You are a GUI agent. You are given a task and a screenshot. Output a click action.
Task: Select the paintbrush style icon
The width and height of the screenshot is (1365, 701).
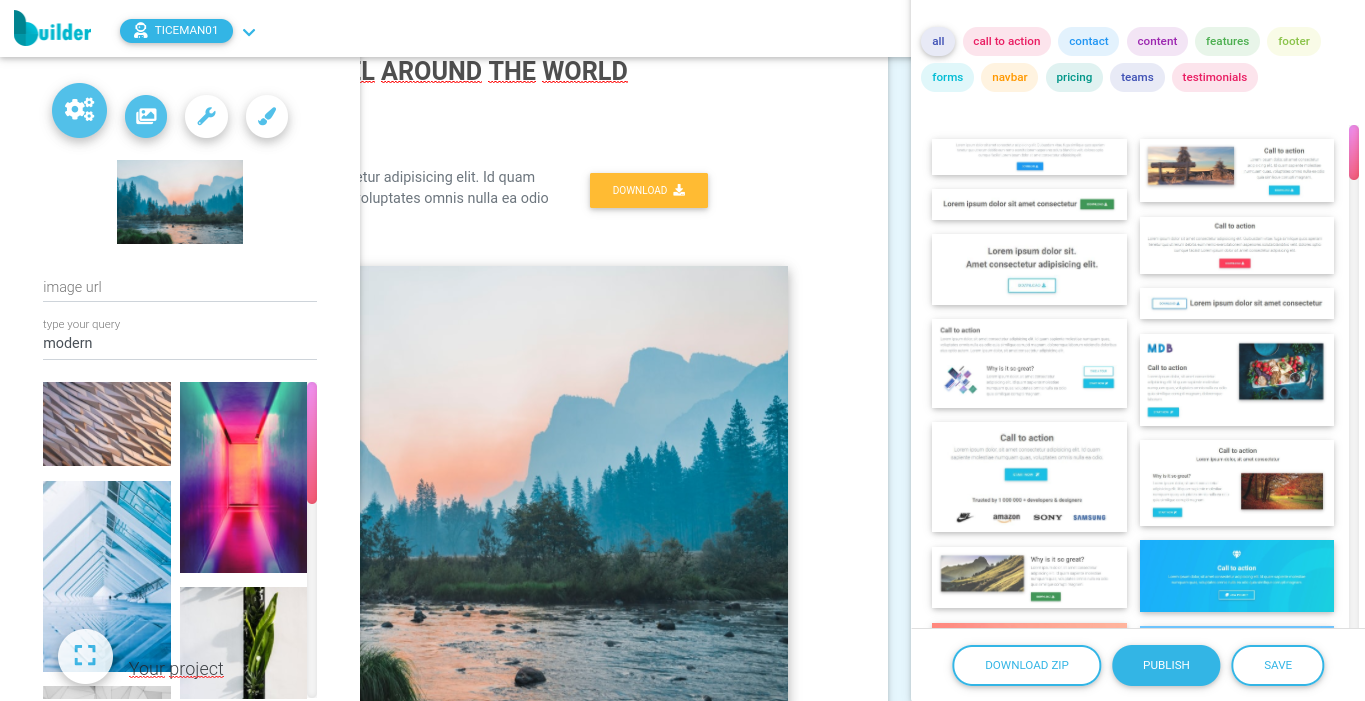click(267, 116)
